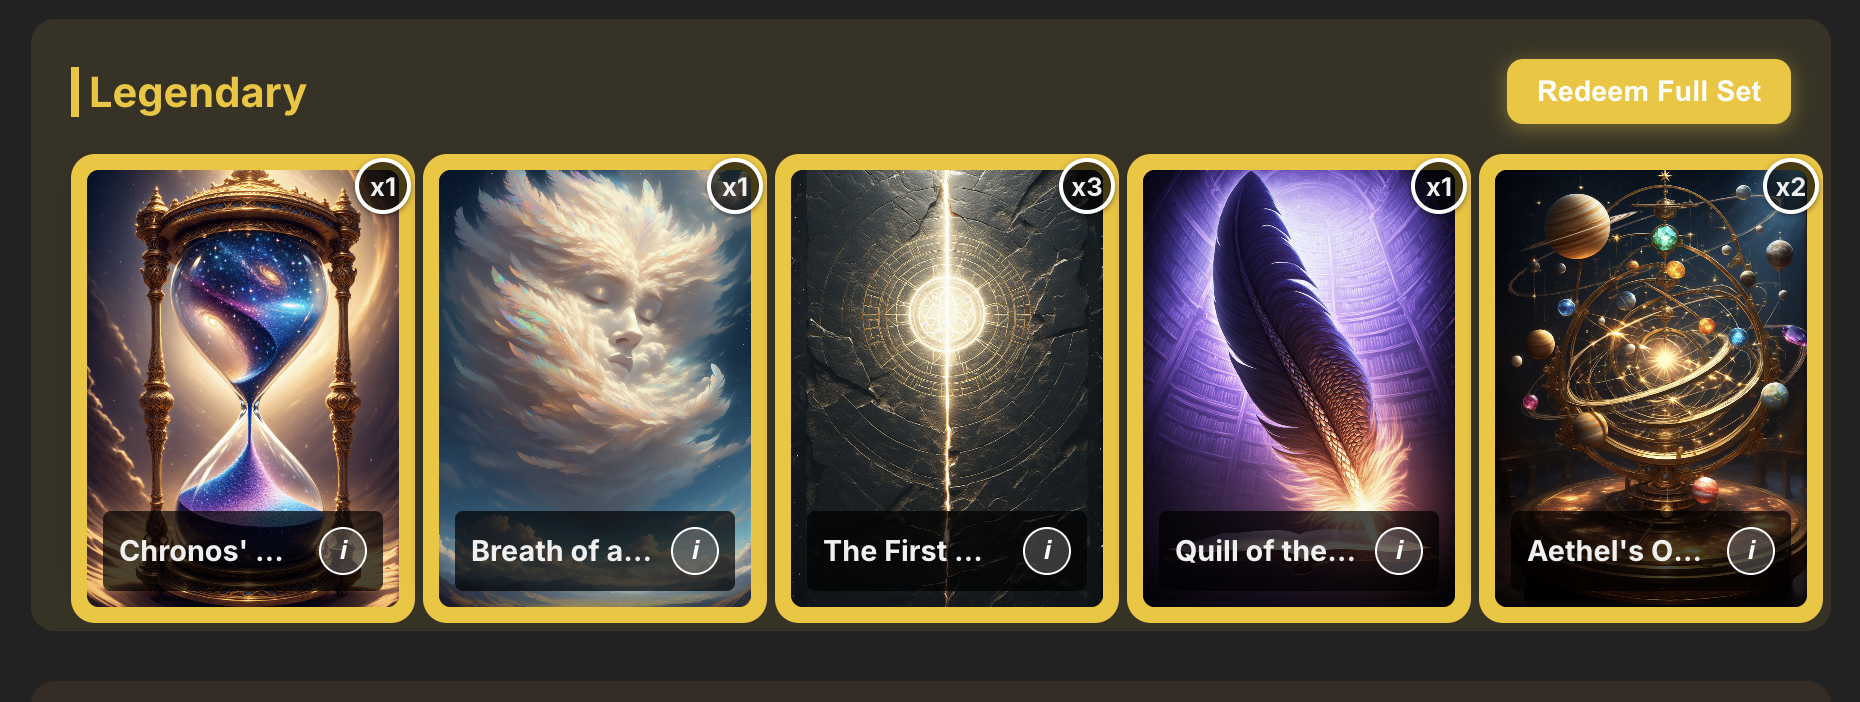View info icon on The First card
1860x702 pixels.
point(1047,551)
